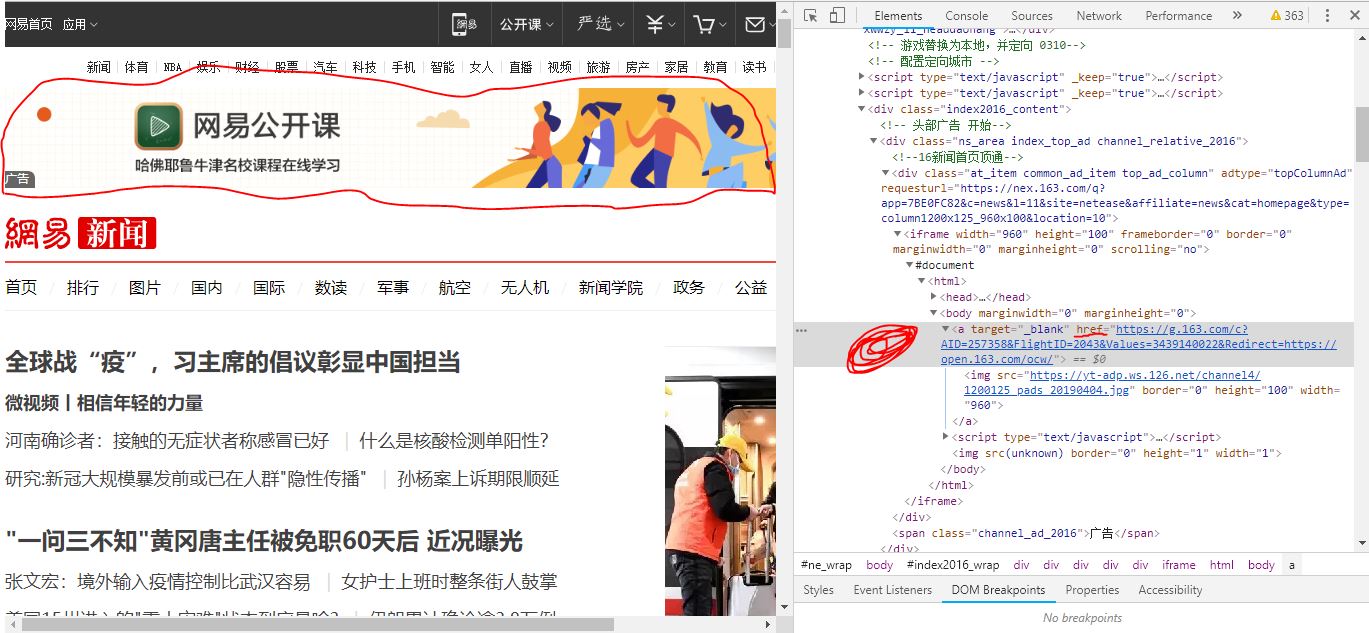Open the Event Listeners pane tab
The height and width of the screenshot is (633, 1369).
pyautogui.click(x=892, y=590)
